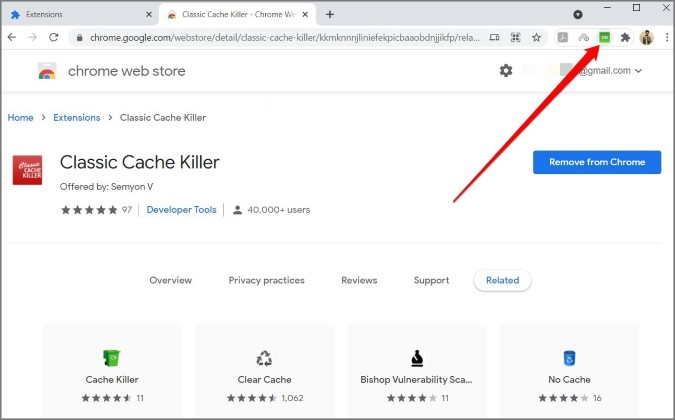Viewport: 675px width, 420px height.
Task: Click Offered by: Semyon V text
Action: (x=106, y=186)
